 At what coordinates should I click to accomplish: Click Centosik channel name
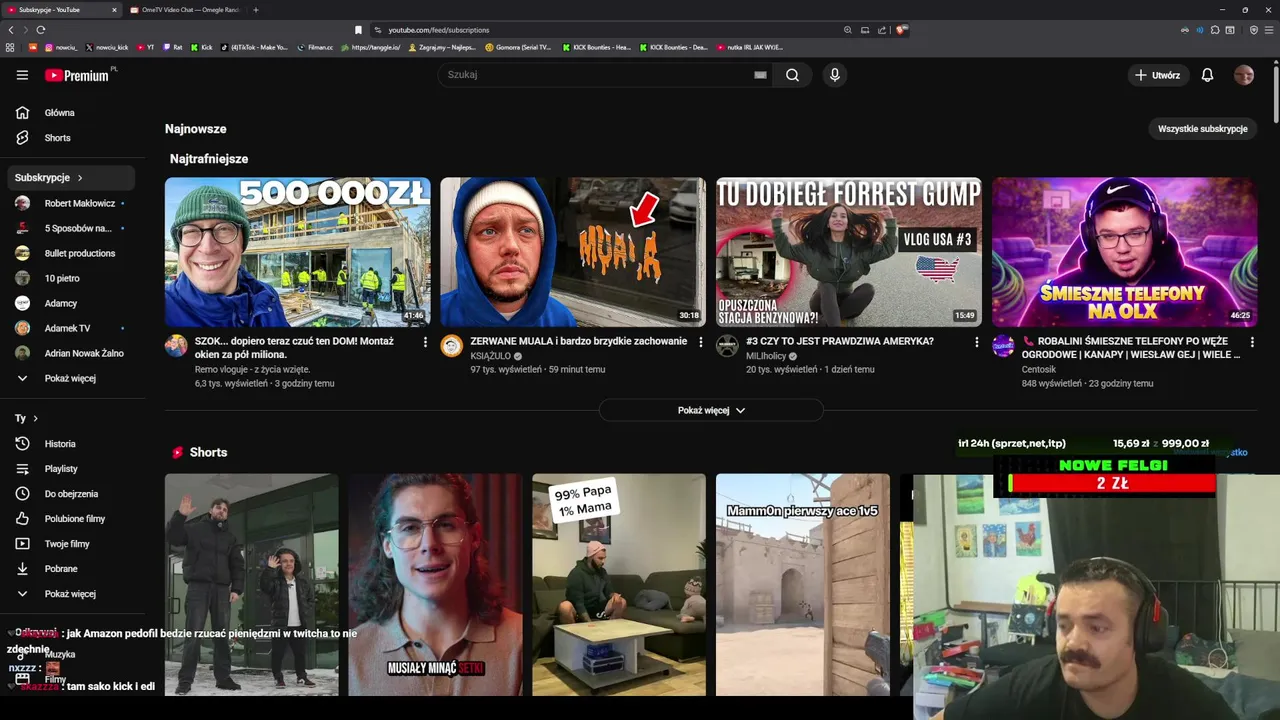click(1039, 369)
